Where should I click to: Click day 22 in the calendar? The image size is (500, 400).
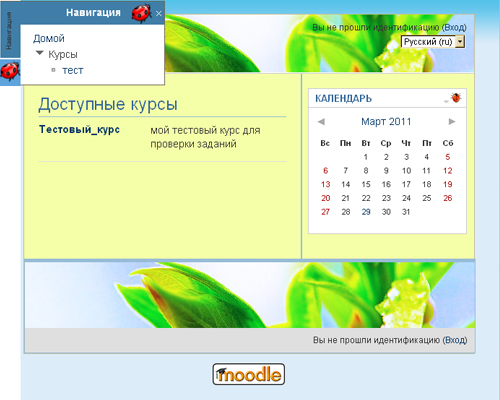366,198
